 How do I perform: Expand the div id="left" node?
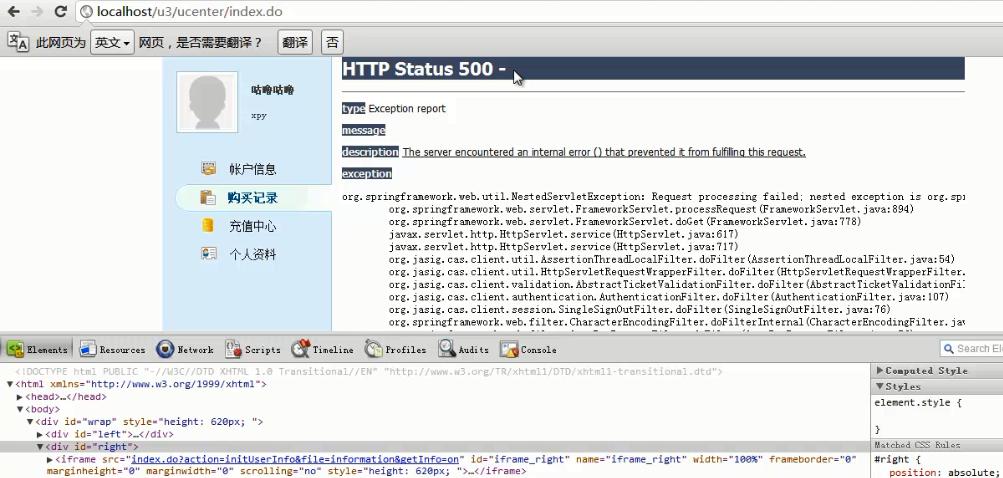point(40,434)
